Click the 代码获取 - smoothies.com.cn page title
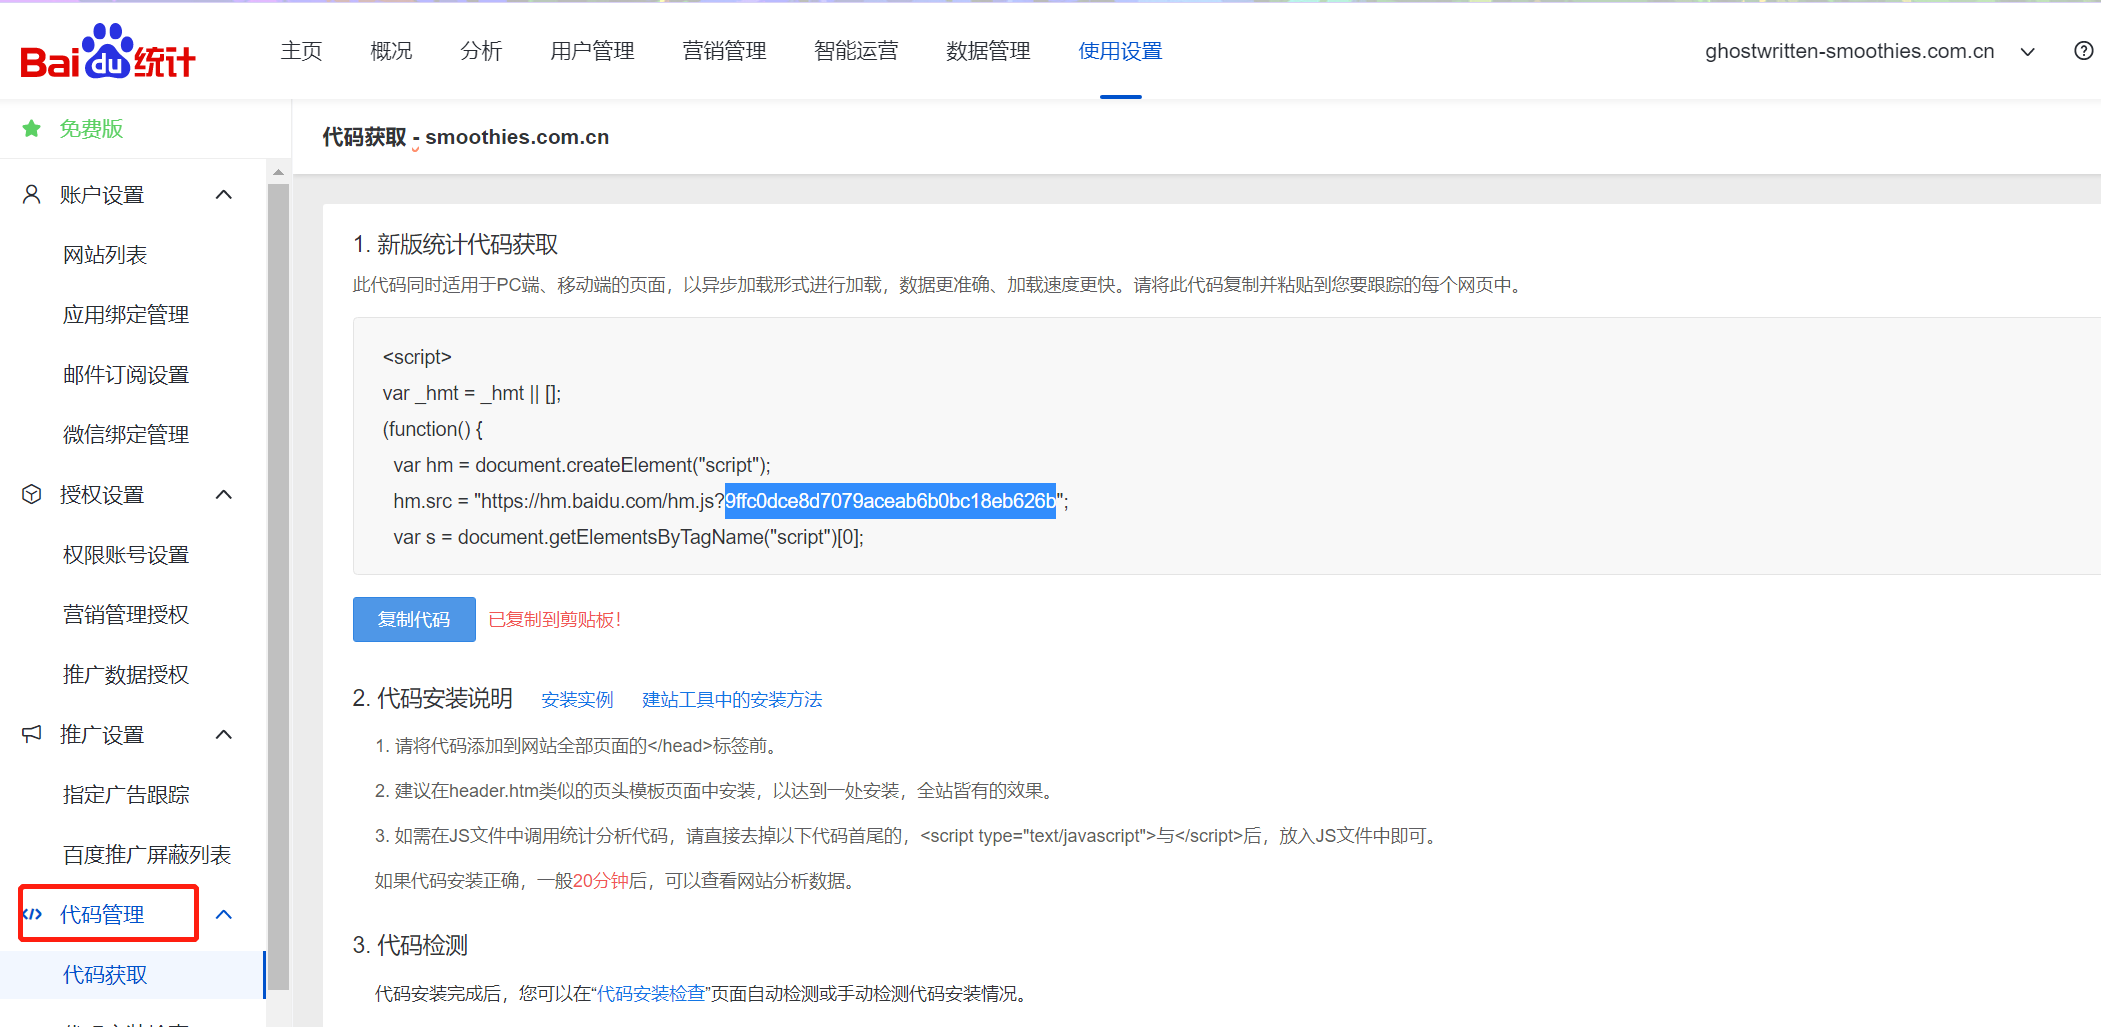 tap(465, 137)
